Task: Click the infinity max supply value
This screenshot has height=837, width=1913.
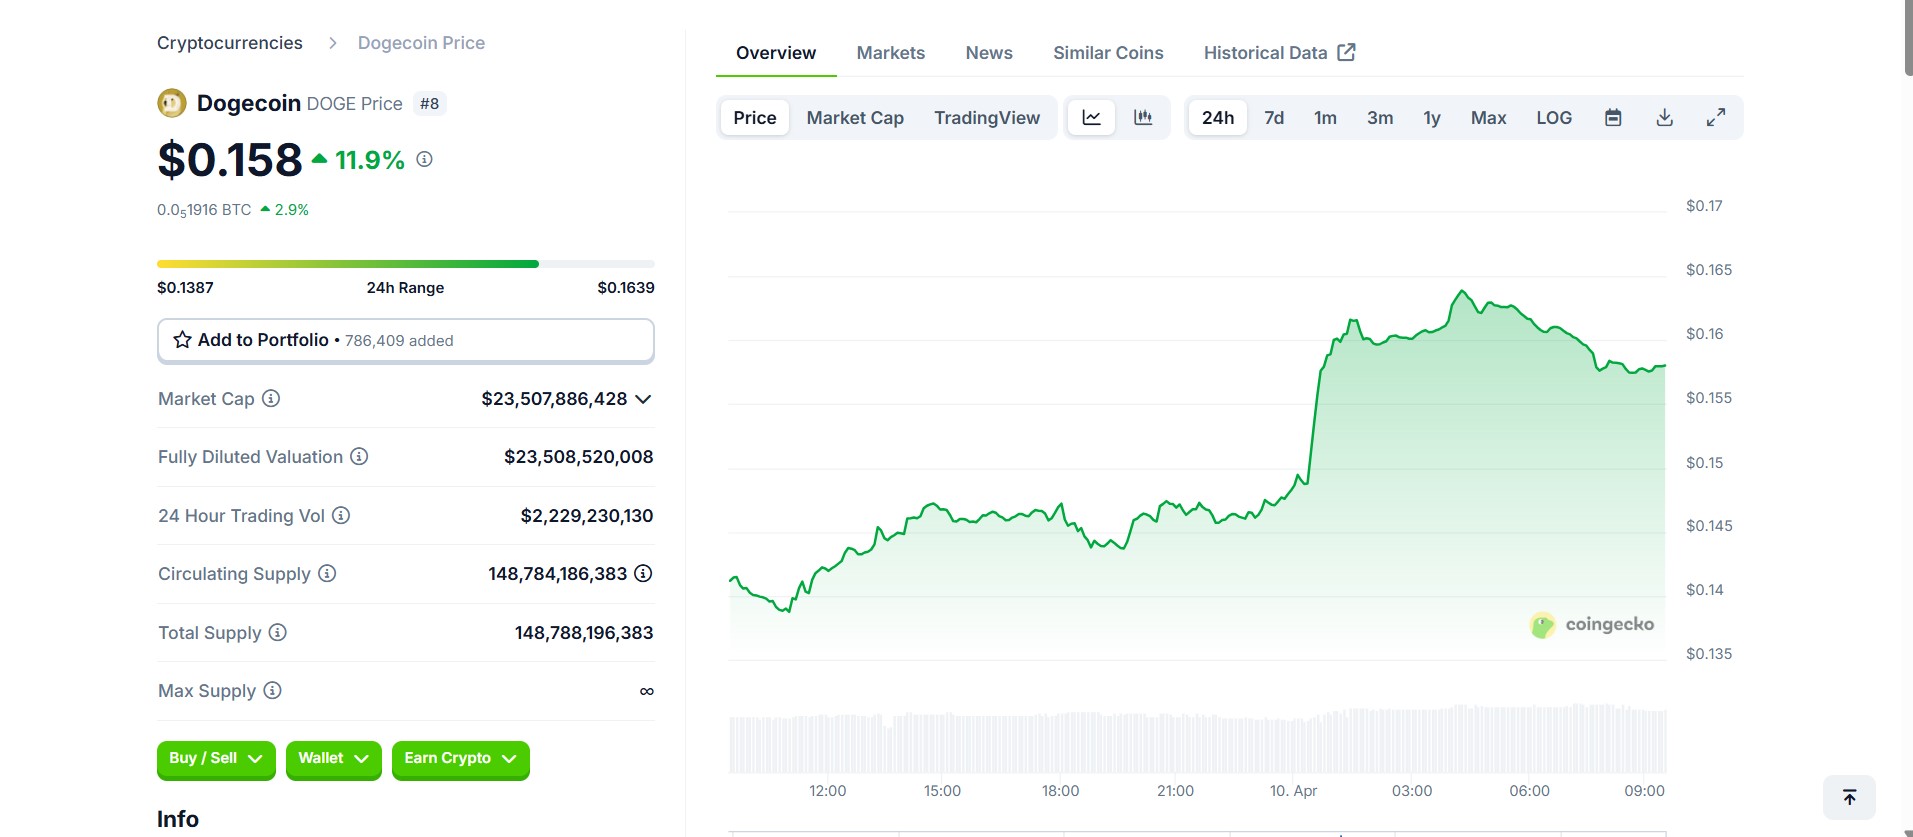Action: pos(647,691)
